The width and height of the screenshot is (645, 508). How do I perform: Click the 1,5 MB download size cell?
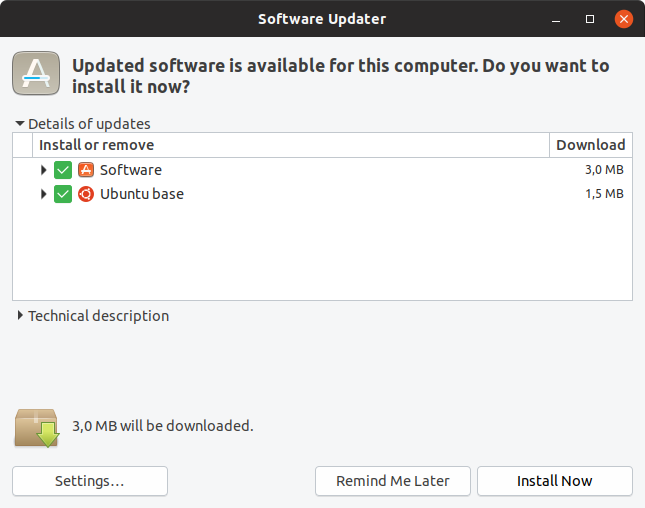click(x=604, y=194)
